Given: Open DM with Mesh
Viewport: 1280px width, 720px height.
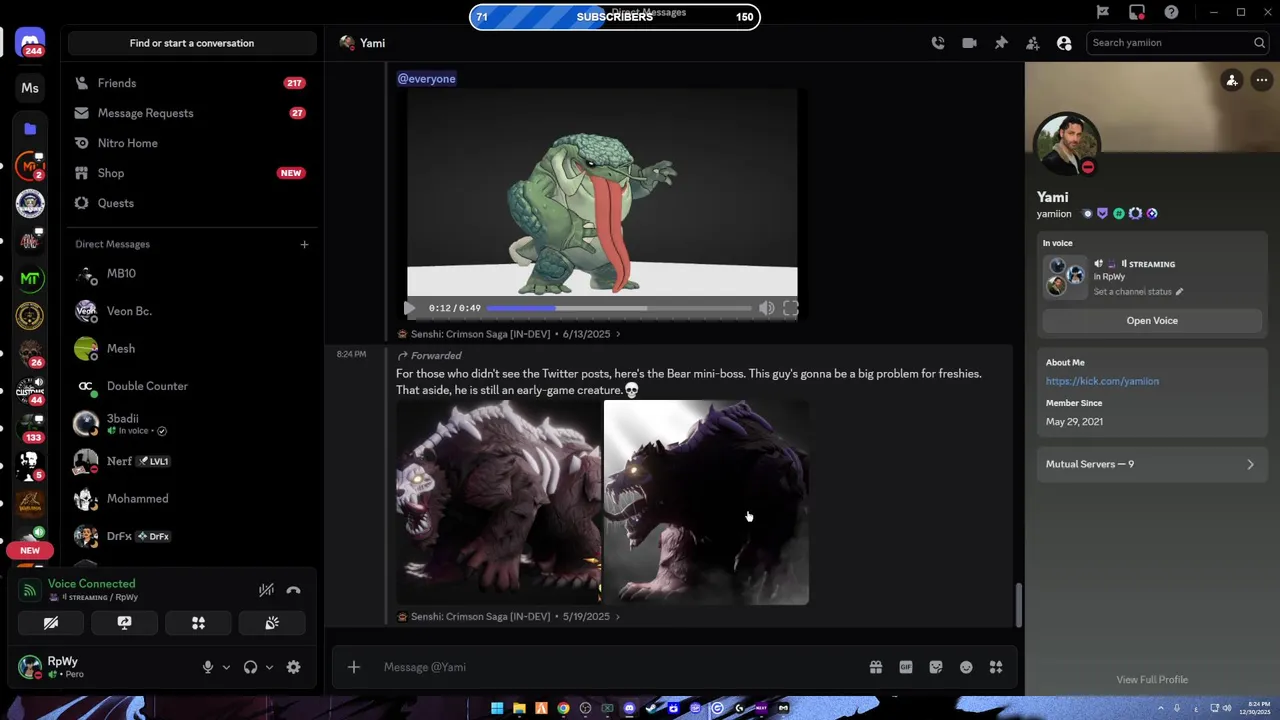Looking at the screenshot, I should tap(192, 348).
